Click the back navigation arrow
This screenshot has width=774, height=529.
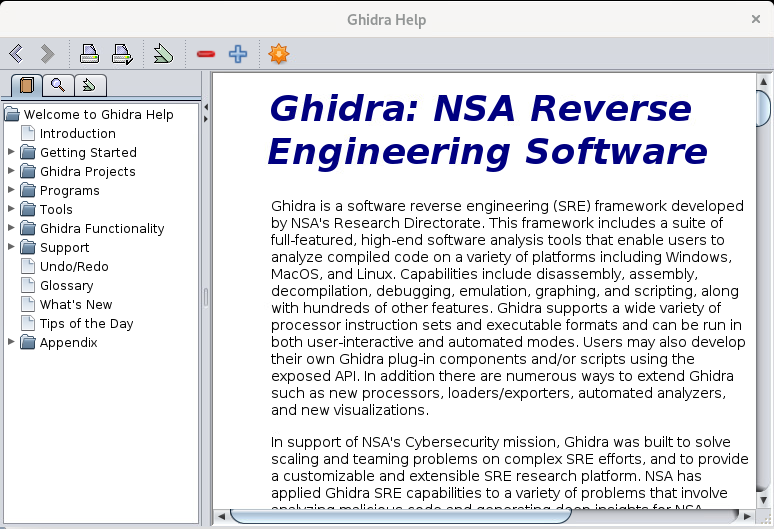[x=16, y=54]
